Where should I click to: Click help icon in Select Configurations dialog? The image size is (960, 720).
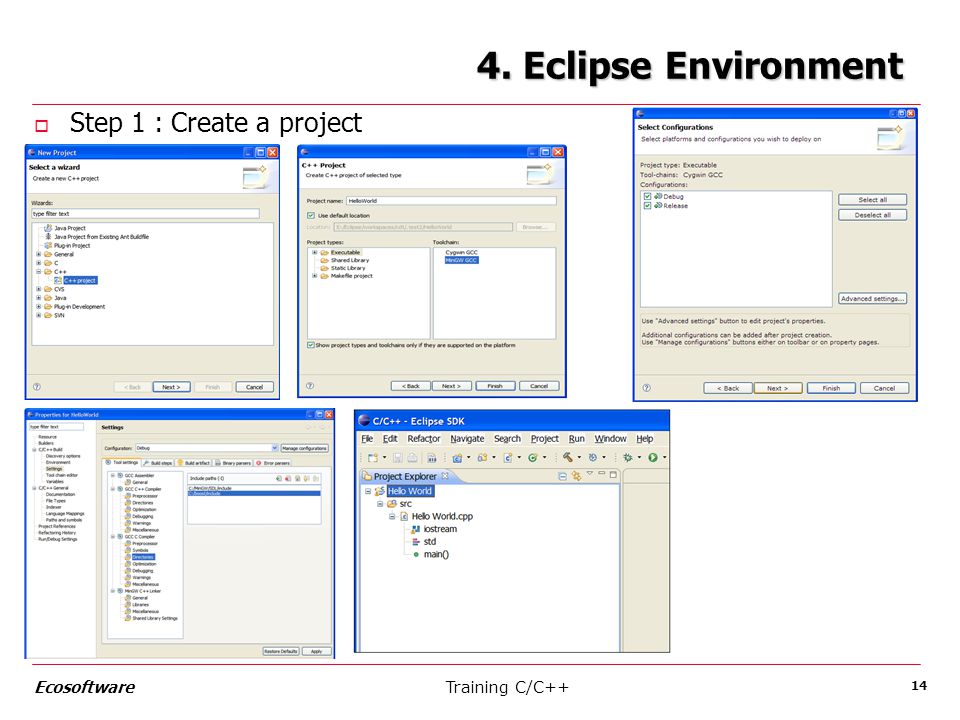(647, 388)
